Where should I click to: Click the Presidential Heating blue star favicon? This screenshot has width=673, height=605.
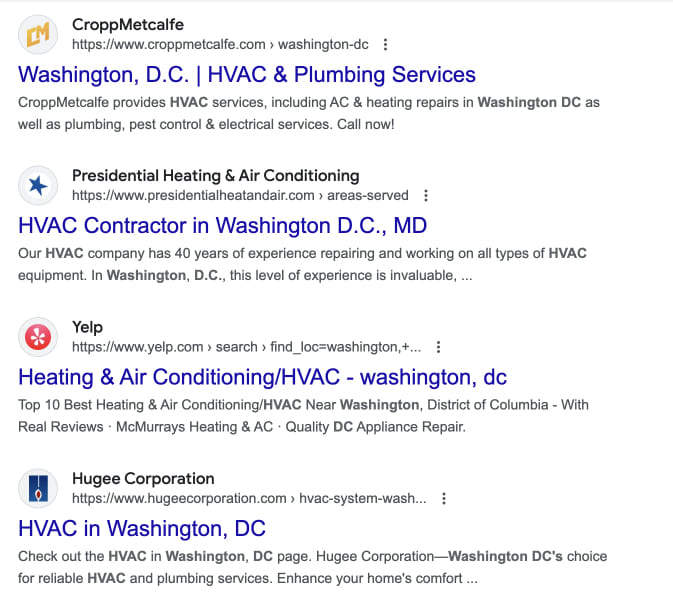click(x=38, y=186)
